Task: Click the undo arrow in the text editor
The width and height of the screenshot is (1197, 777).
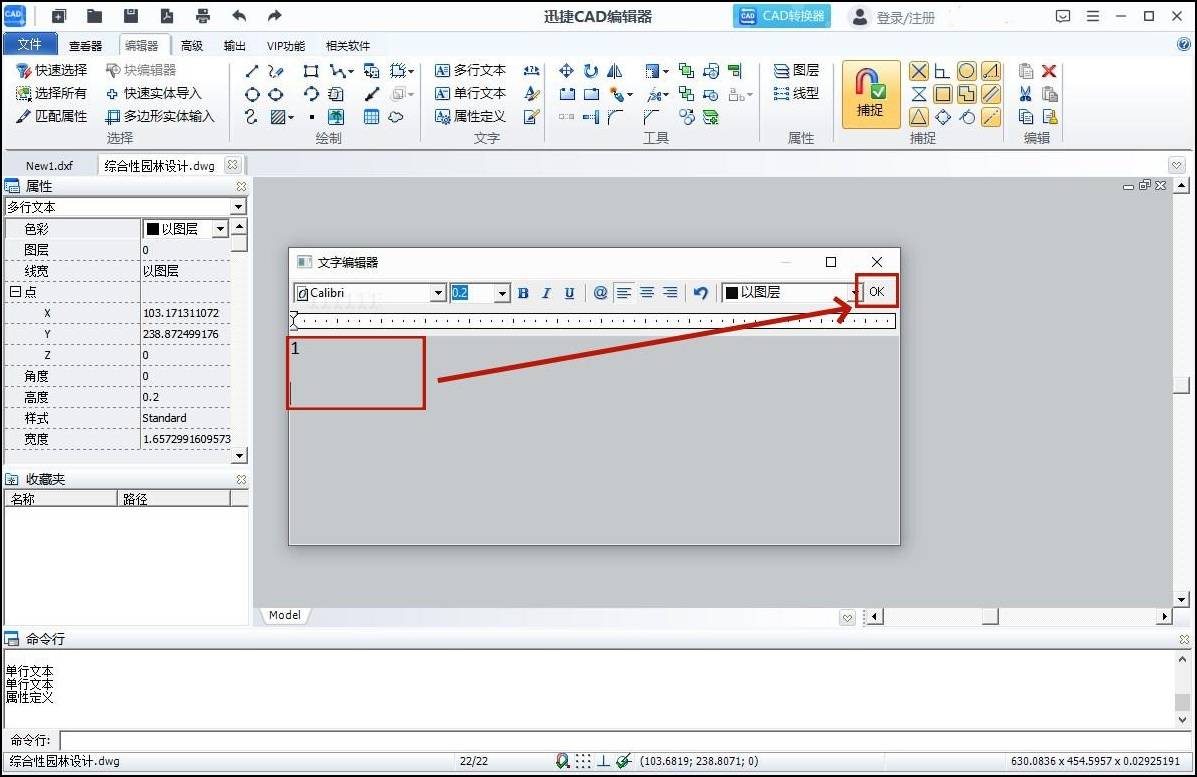Action: [x=700, y=292]
